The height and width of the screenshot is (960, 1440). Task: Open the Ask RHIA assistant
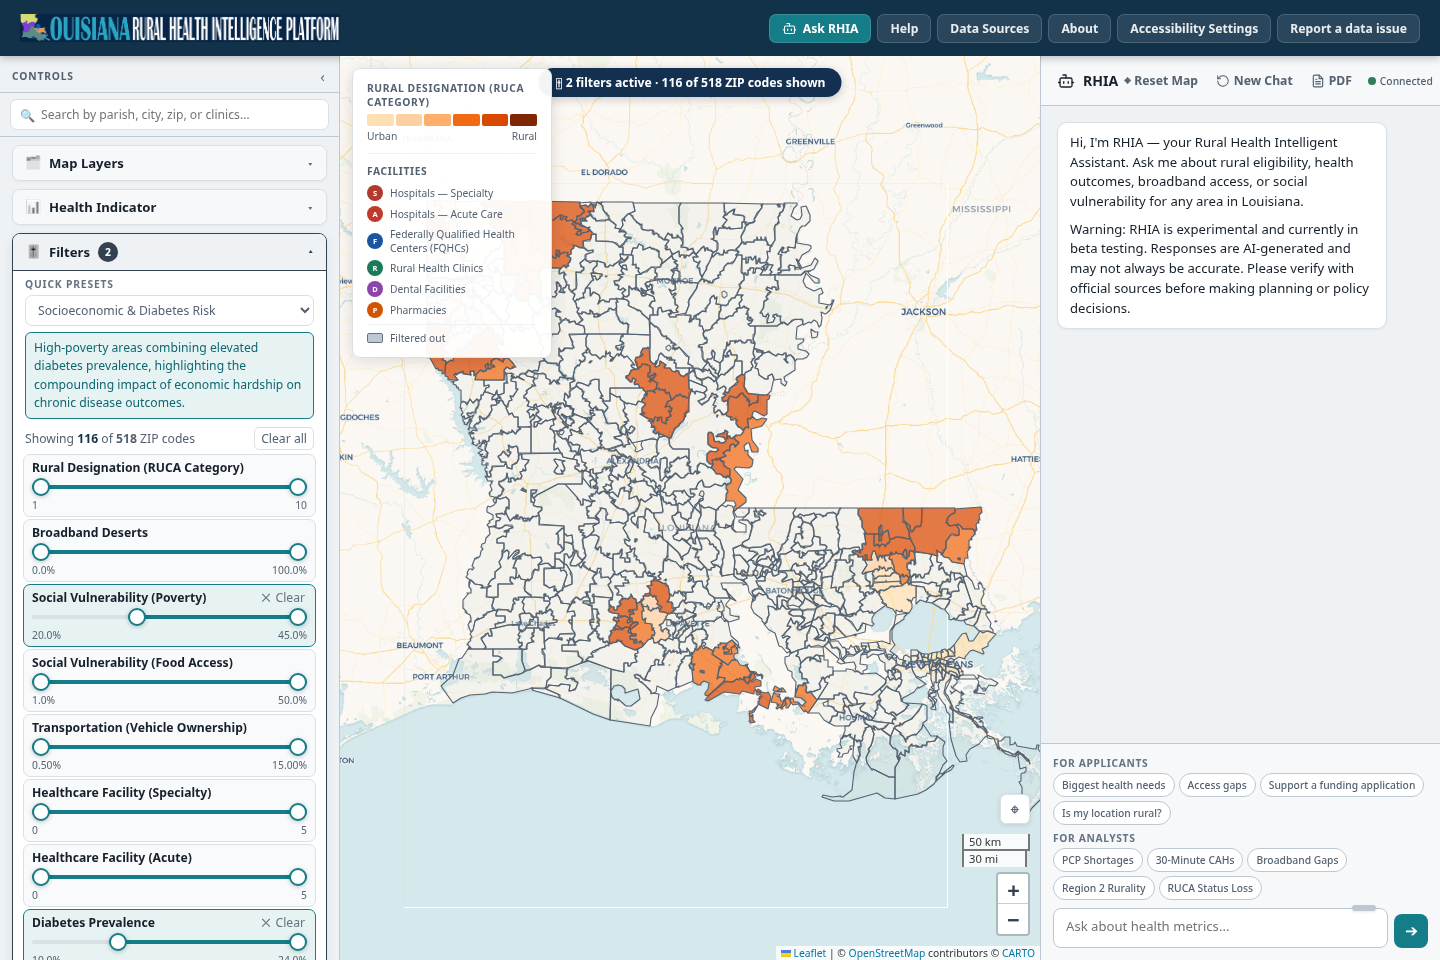(x=820, y=28)
